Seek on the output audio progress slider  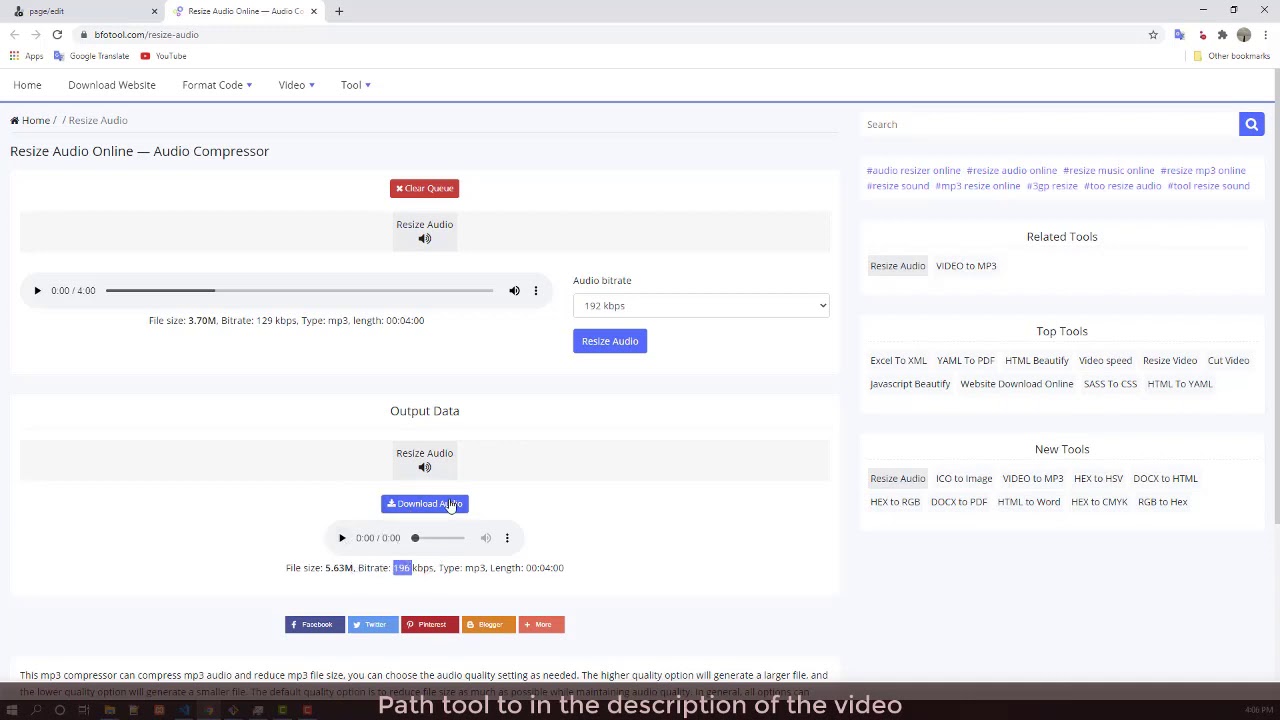coord(439,538)
